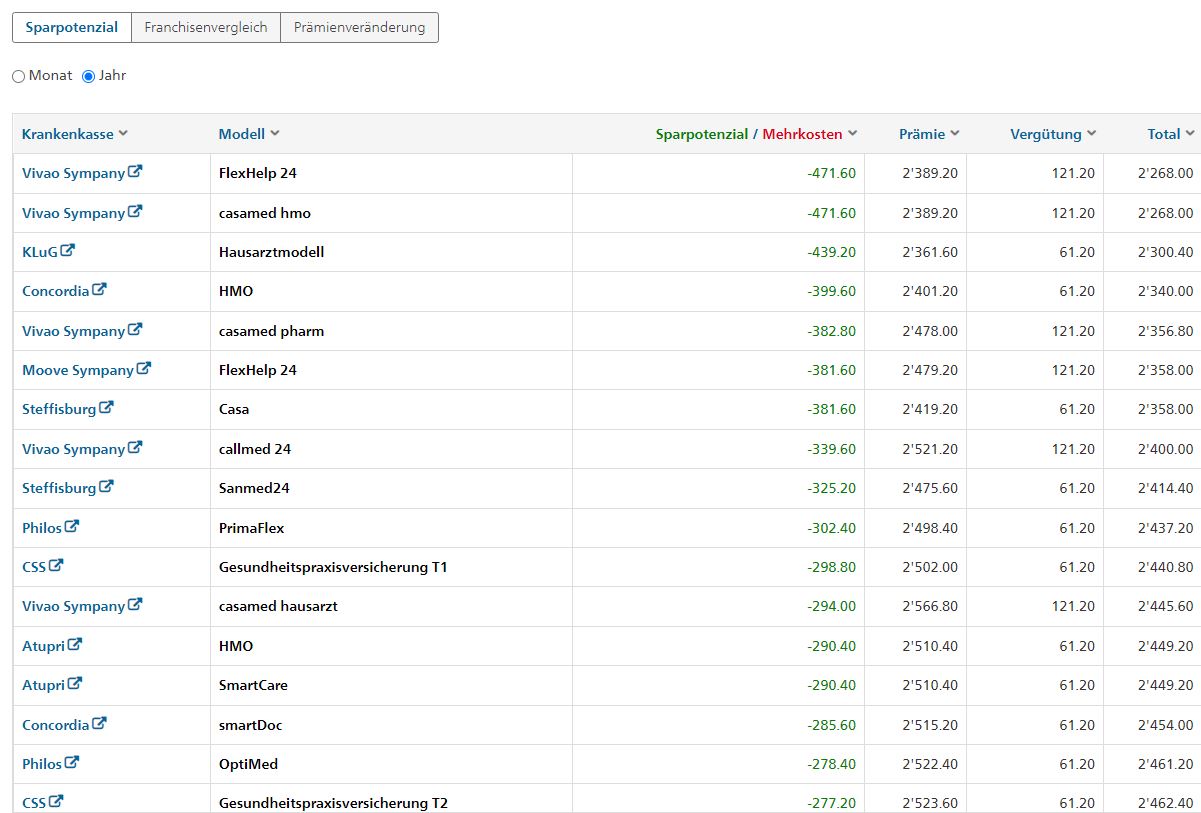The height and width of the screenshot is (813, 1201).
Task: Sort by the Krankenkasse column header arrow
Action: pos(123,134)
